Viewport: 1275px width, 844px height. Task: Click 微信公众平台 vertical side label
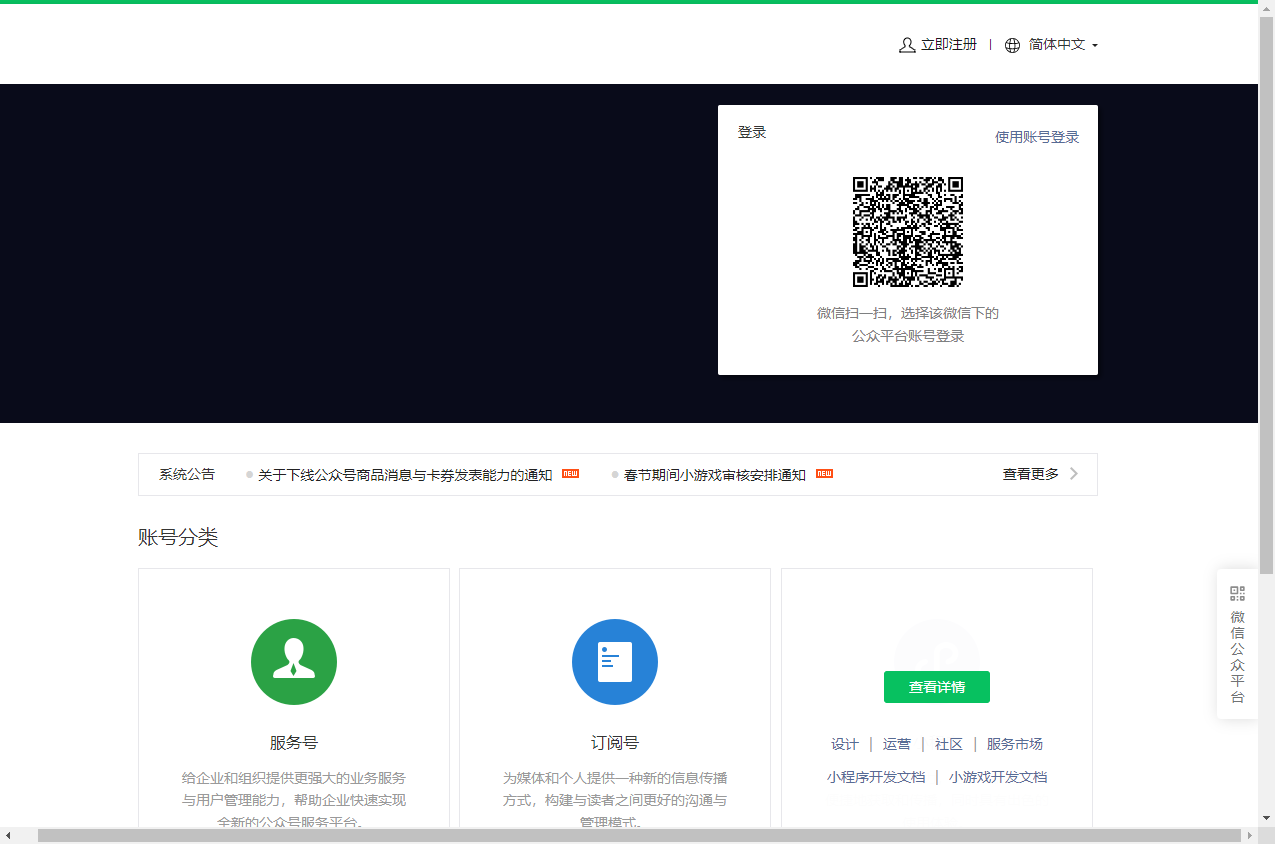click(1238, 657)
